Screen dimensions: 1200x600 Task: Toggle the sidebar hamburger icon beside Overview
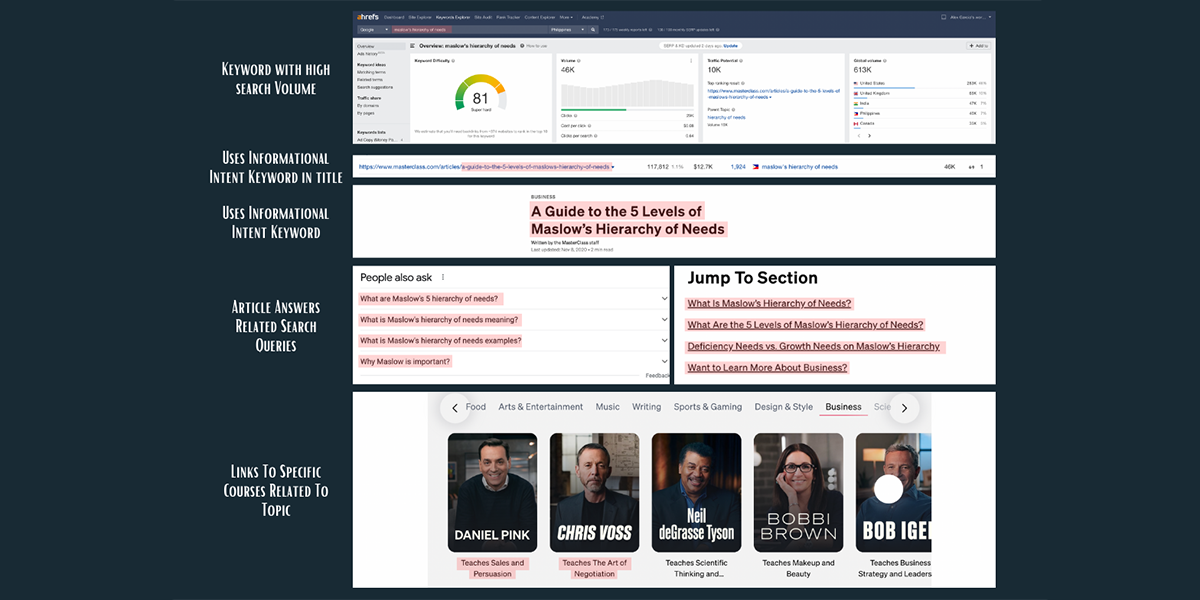[412, 46]
